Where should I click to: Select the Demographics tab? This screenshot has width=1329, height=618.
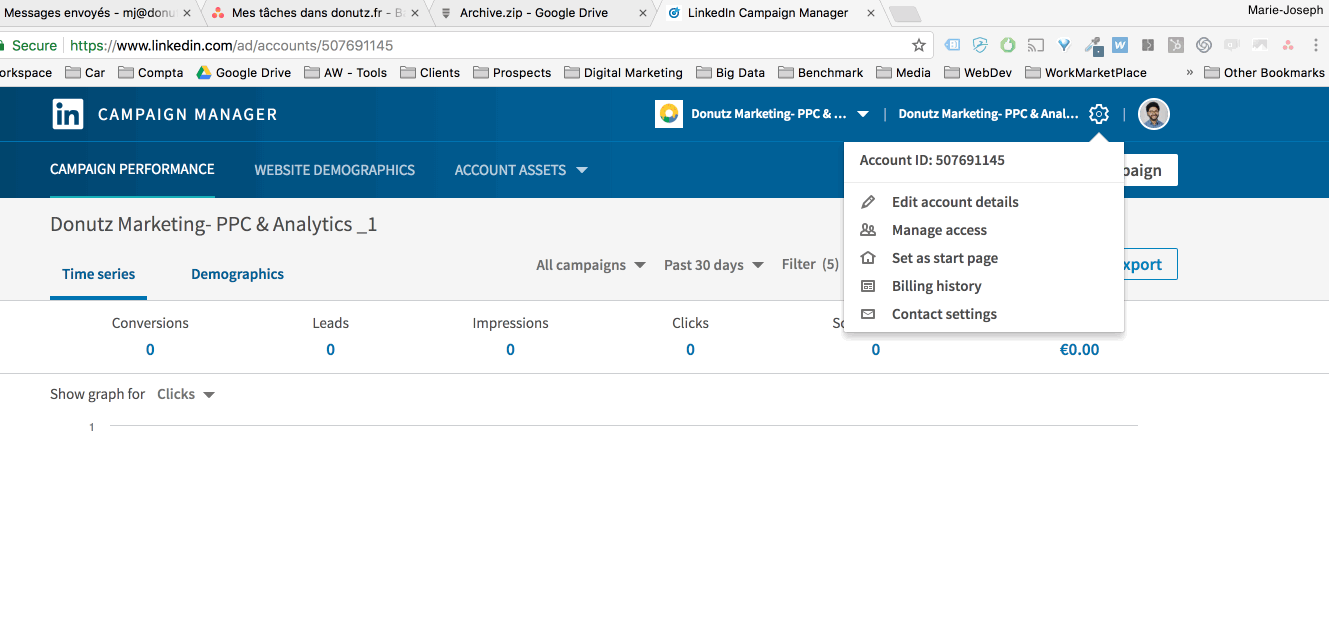click(237, 274)
